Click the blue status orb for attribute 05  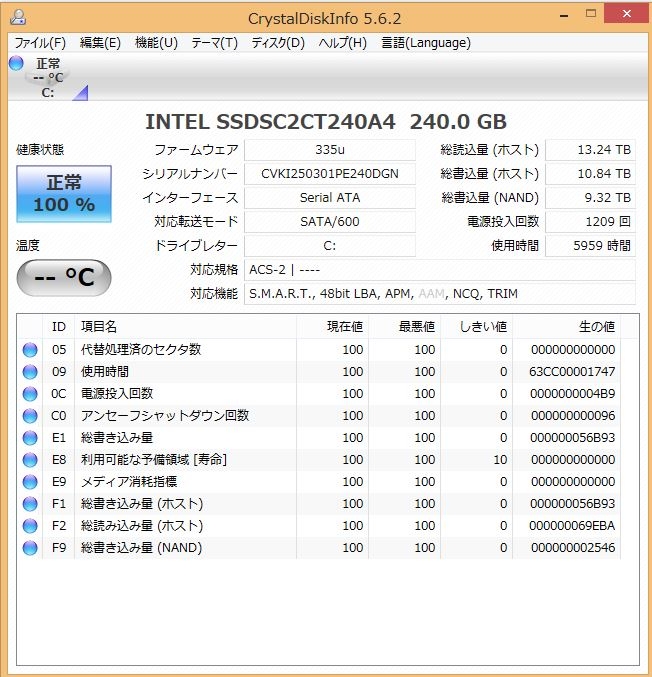coord(29,350)
